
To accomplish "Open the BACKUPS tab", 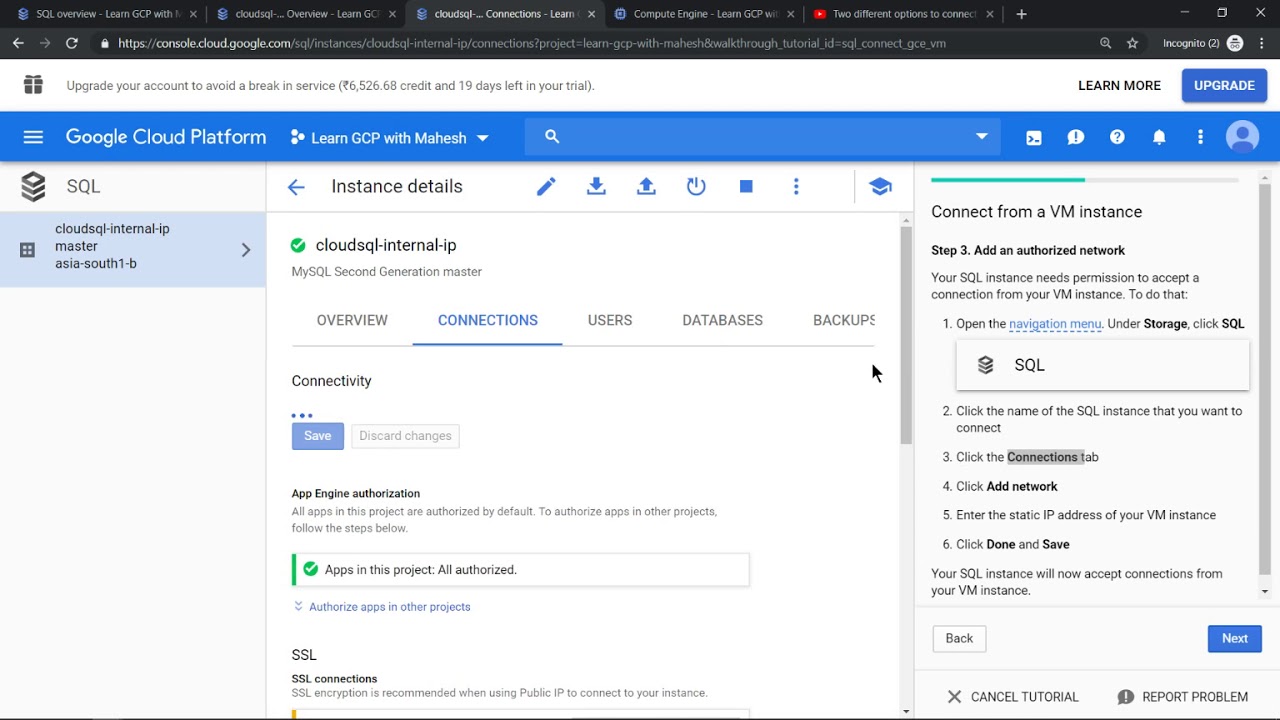I will [x=844, y=320].
